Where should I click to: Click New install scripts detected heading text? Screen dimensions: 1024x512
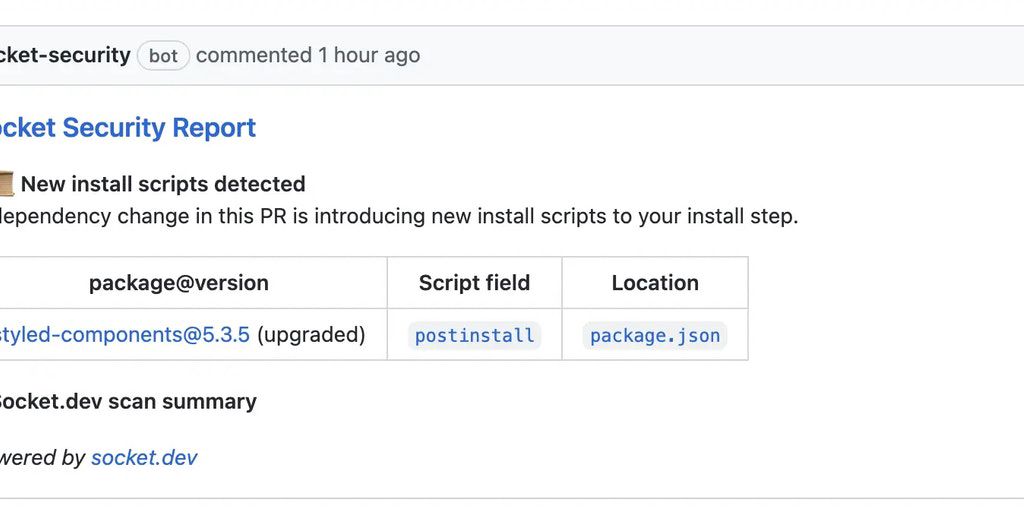[163, 184]
